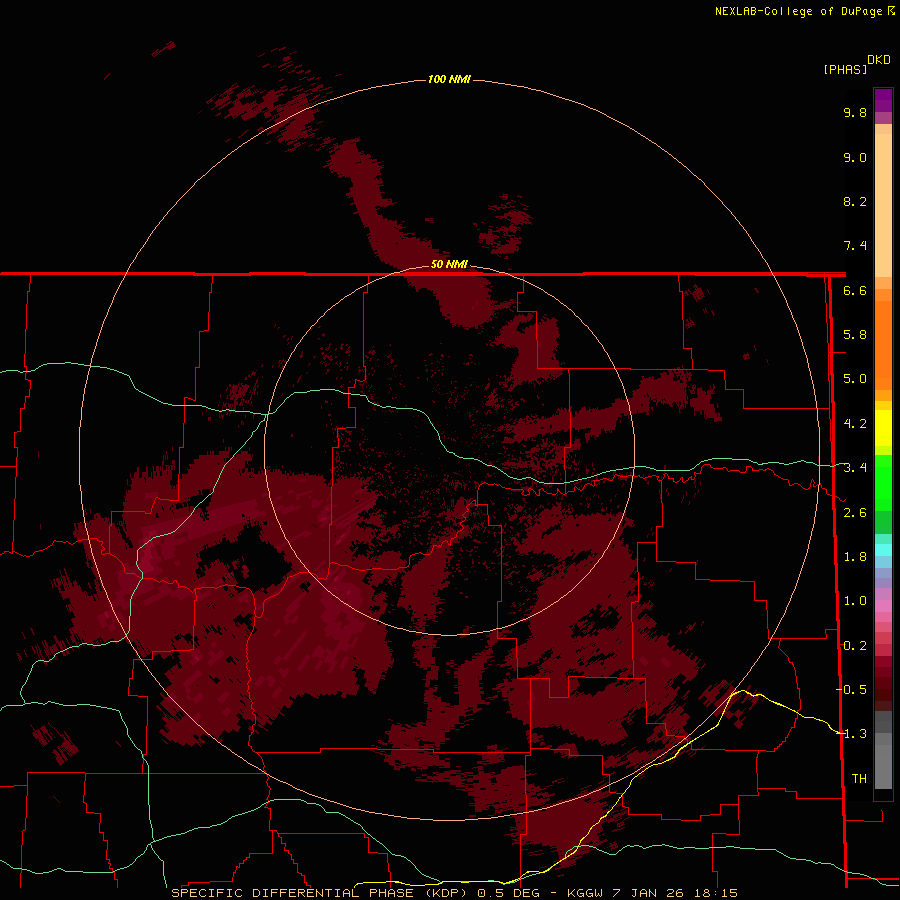900x900 pixels.
Task: Pick the purple segment atop the color bar
Action: tap(883, 100)
